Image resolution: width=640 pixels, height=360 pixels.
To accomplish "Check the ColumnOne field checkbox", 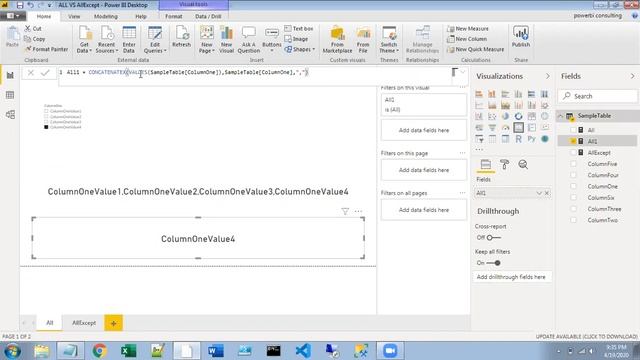I will [x=573, y=186].
